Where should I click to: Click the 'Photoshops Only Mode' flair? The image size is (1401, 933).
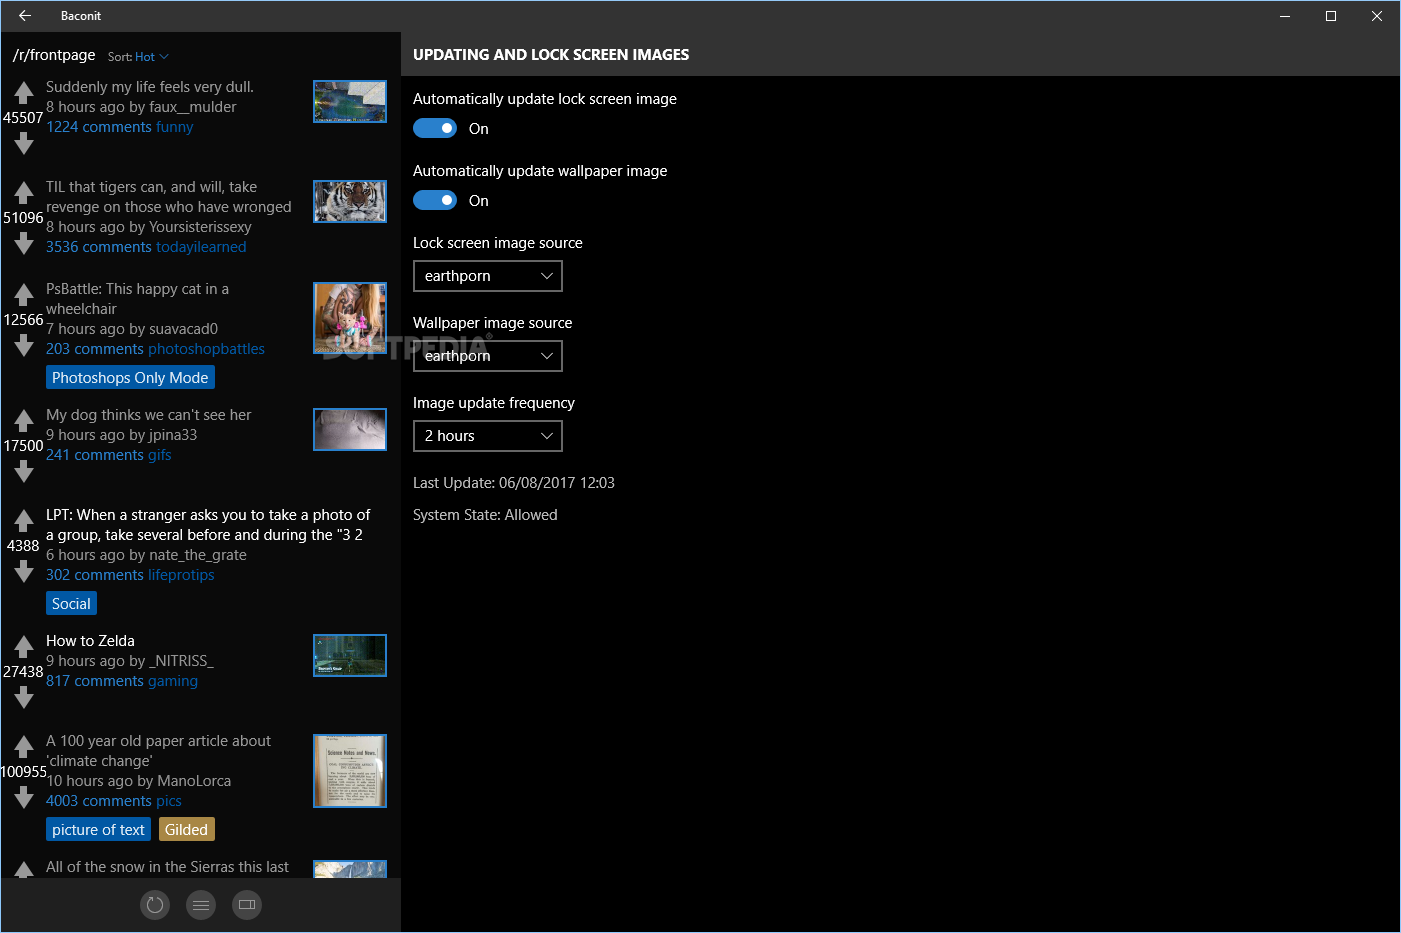pos(130,378)
